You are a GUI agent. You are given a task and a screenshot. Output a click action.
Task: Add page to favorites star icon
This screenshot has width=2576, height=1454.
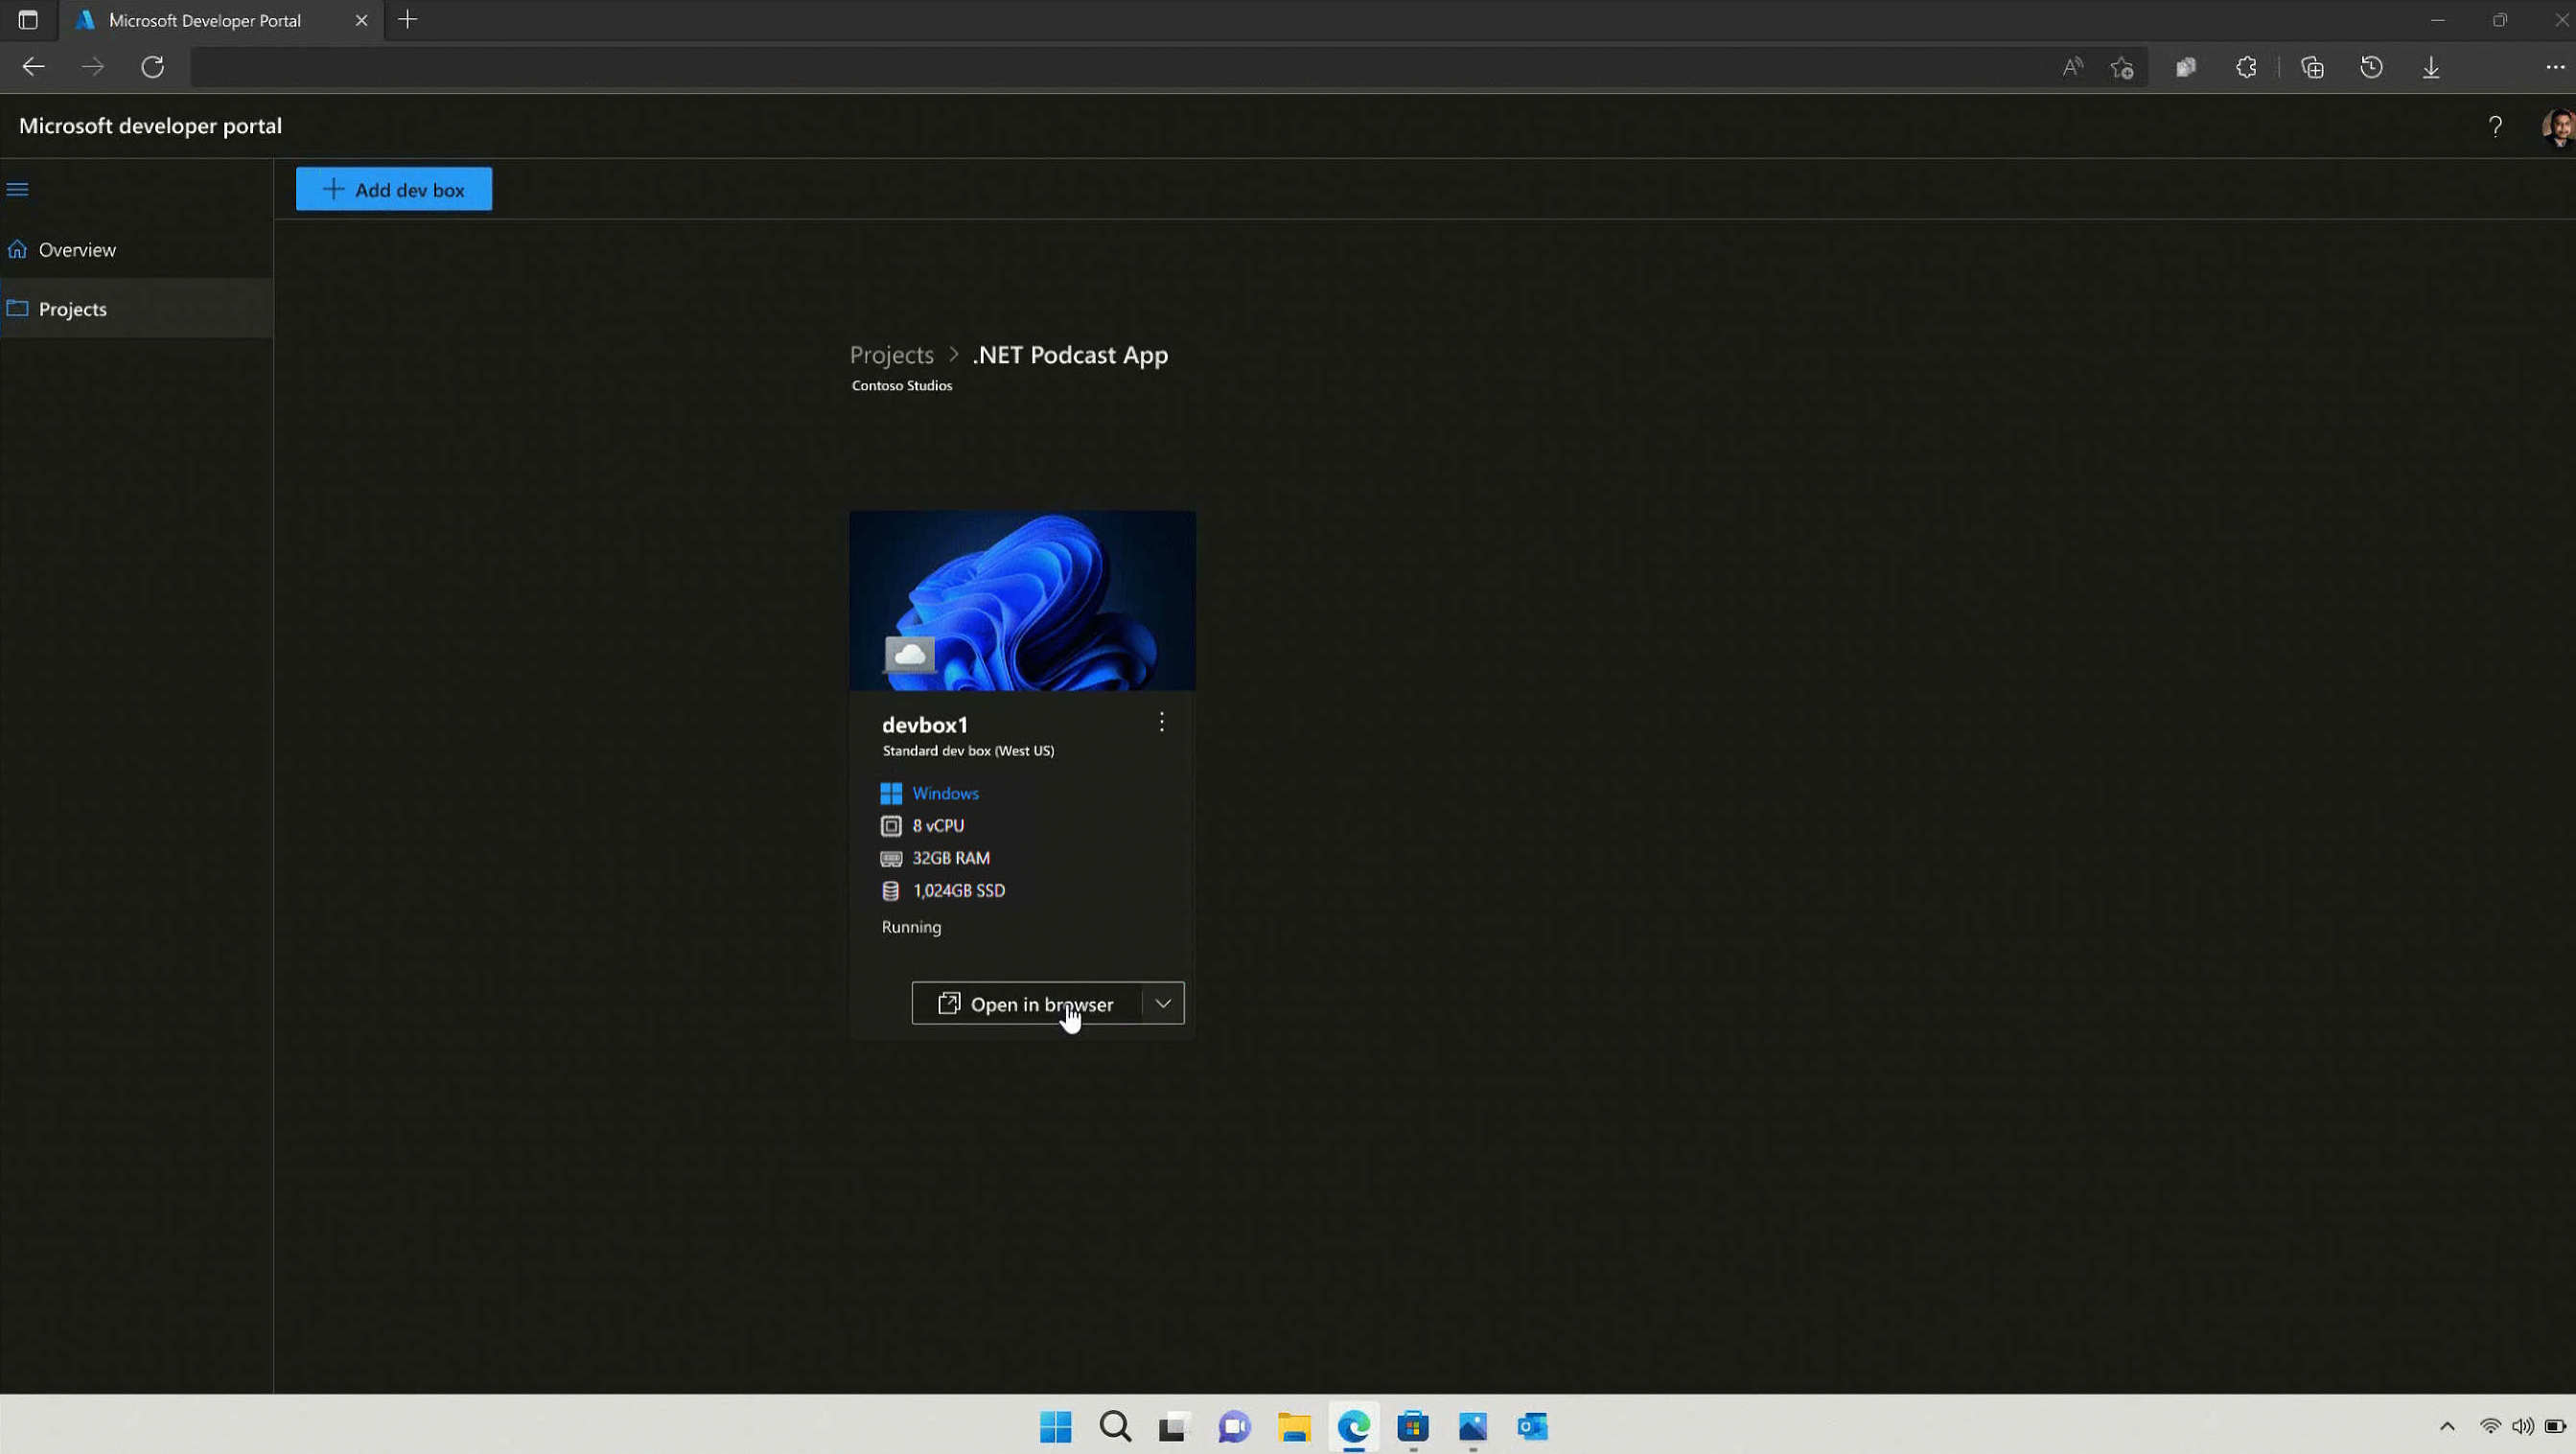pyautogui.click(x=2122, y=67)
